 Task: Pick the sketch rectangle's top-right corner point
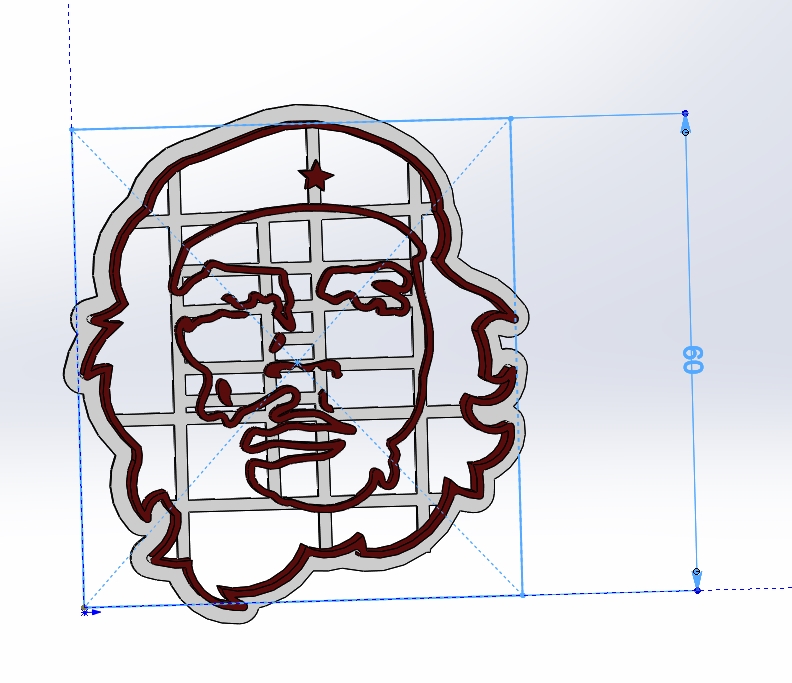pos(511,119)
